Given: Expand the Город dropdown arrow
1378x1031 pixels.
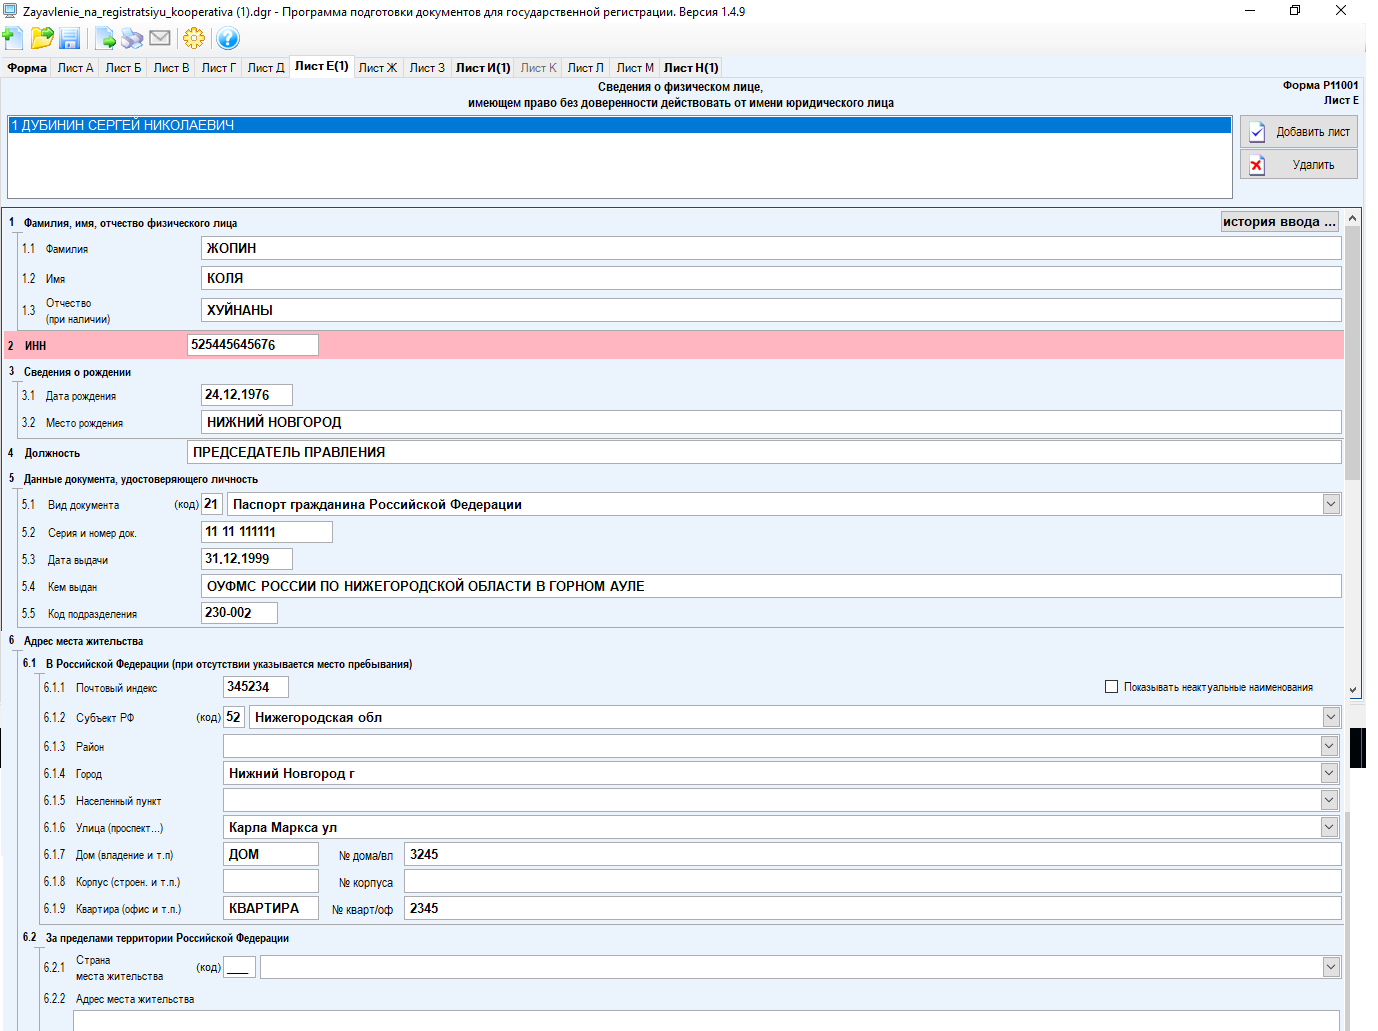Looking at the screenshot, I should (1330, 773).
